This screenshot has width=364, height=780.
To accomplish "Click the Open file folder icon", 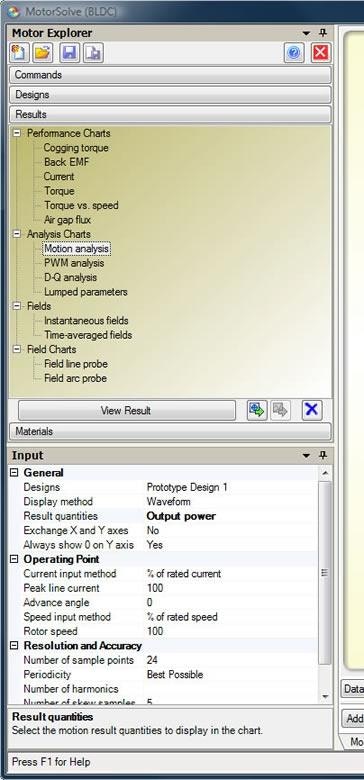I will (x=43, y=53).
